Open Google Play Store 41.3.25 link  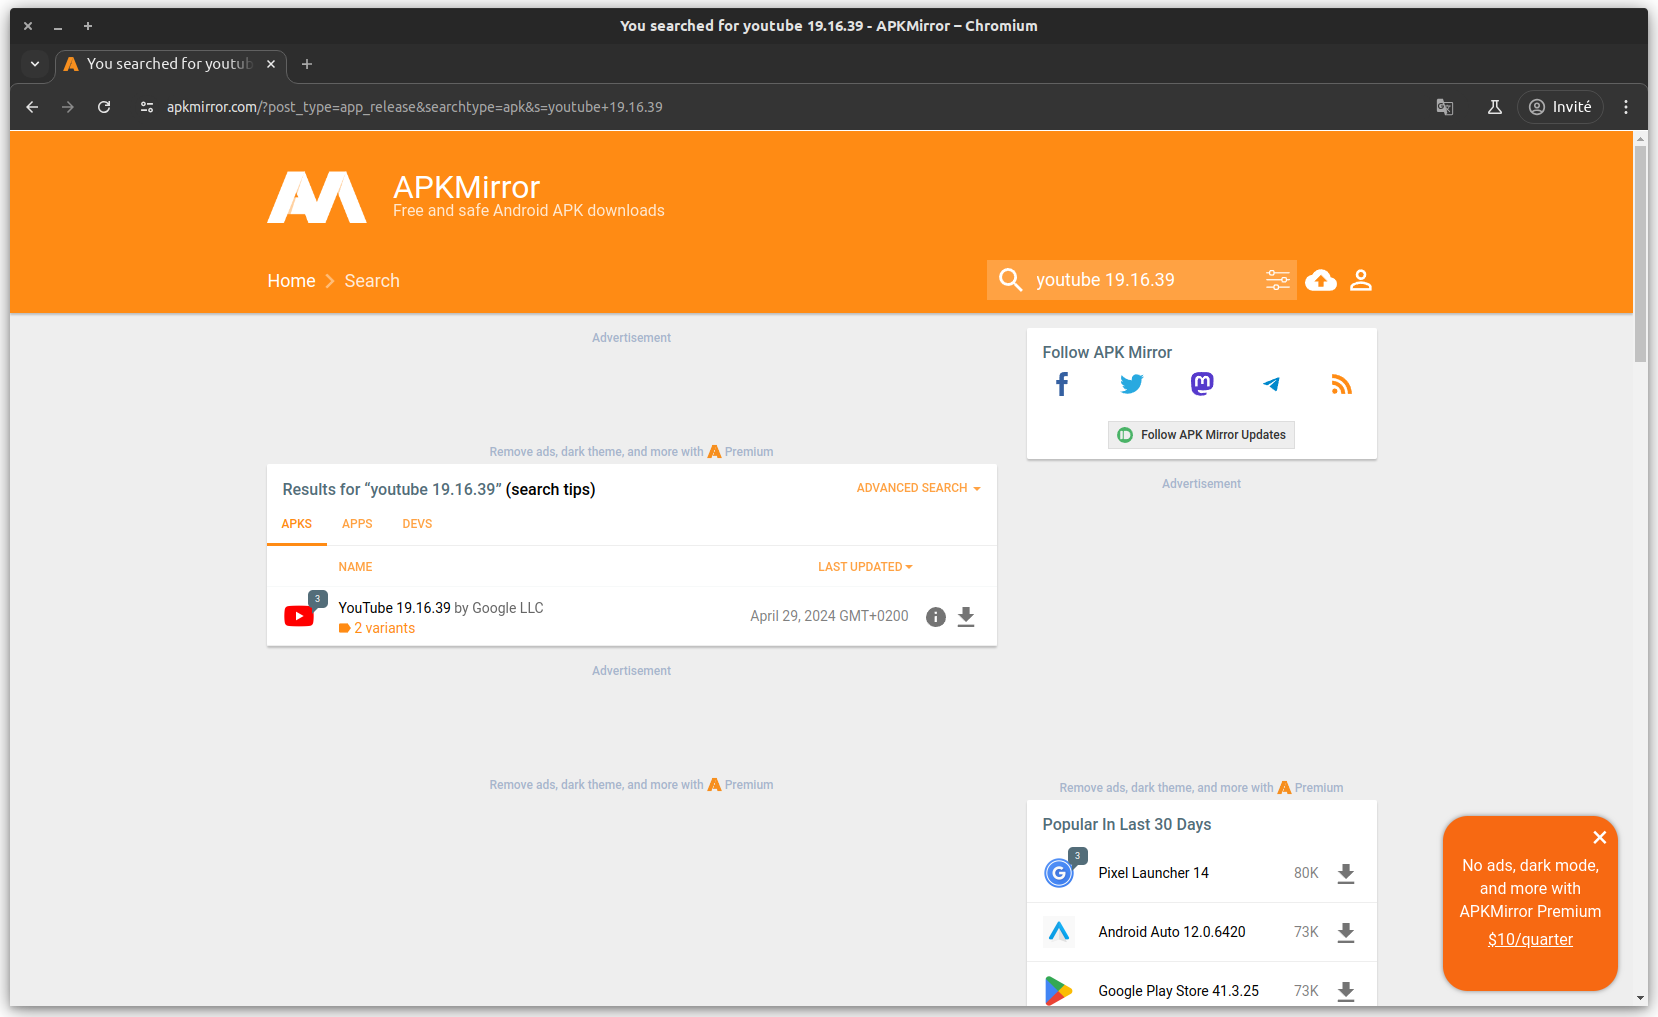click(1178, 991)
